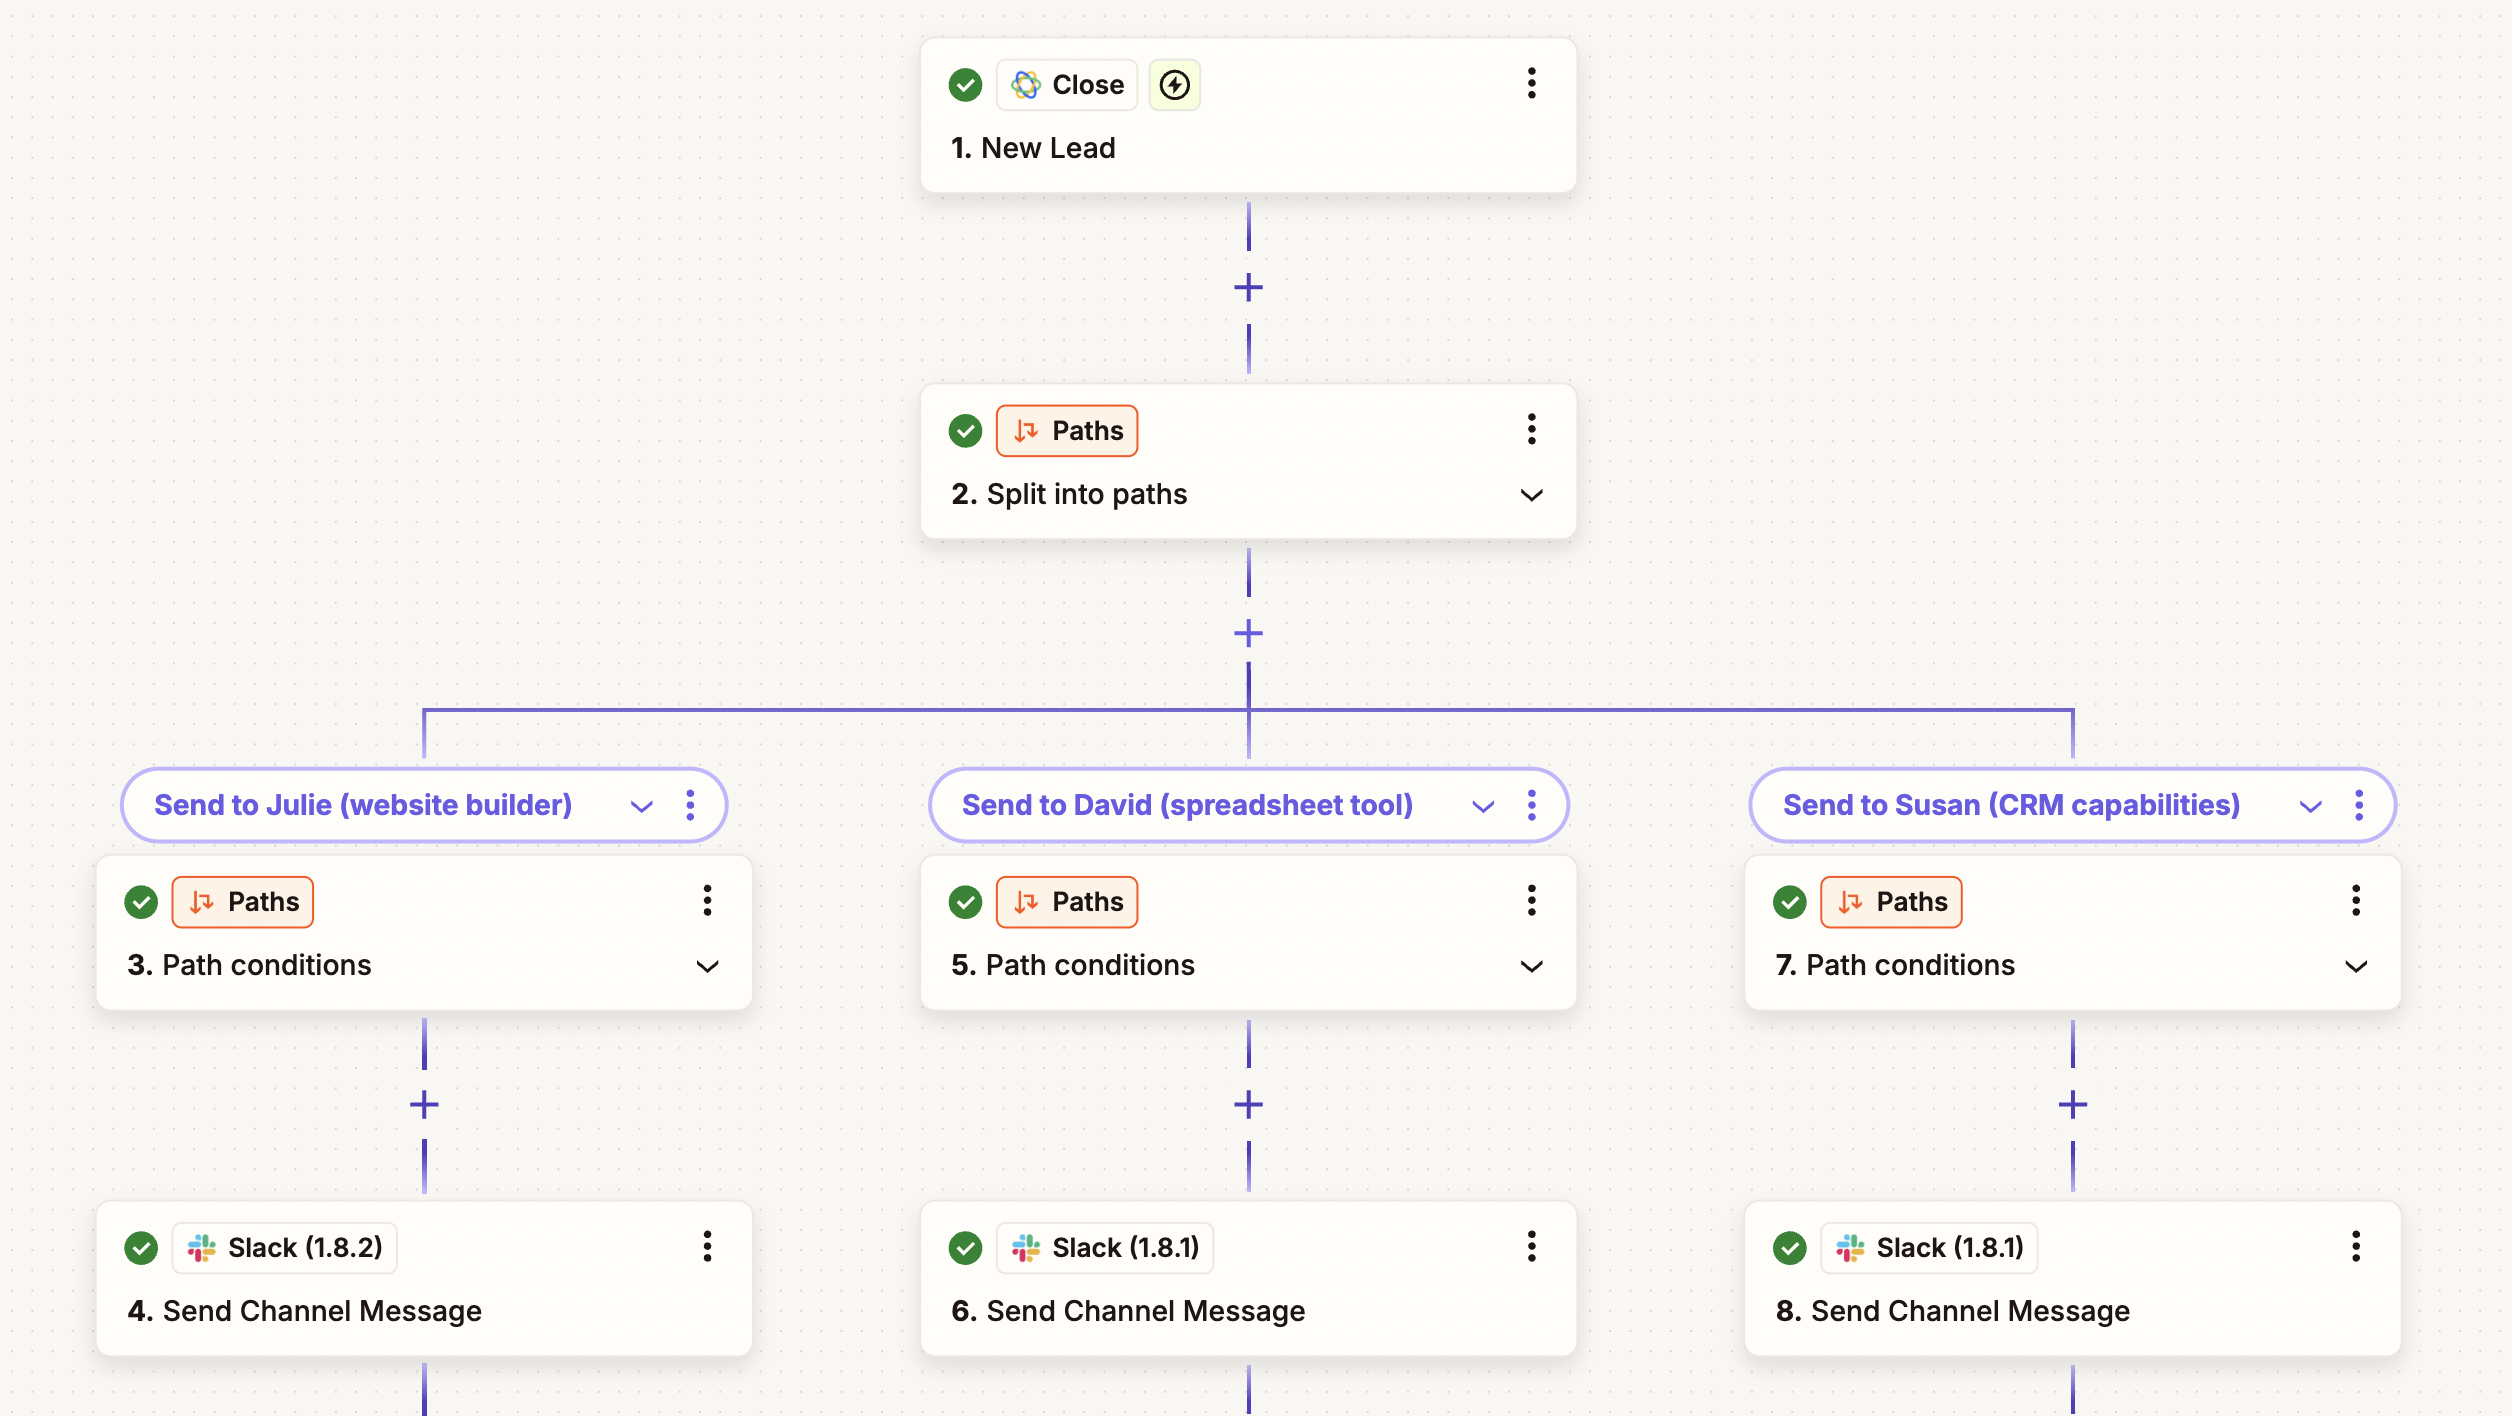The height and width of the screenshot is (1416, 2512).
Task: Open the '8. Send Channel Message' step title
Action: click(1952, 1311)
